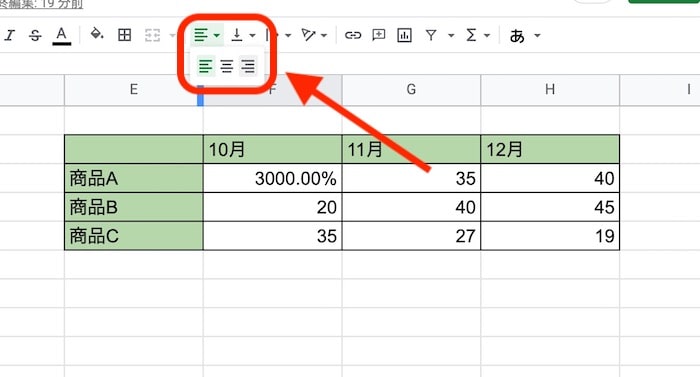700x377 pixels.
Task: Select the 商品C cell
Action: tap(133, 236)
